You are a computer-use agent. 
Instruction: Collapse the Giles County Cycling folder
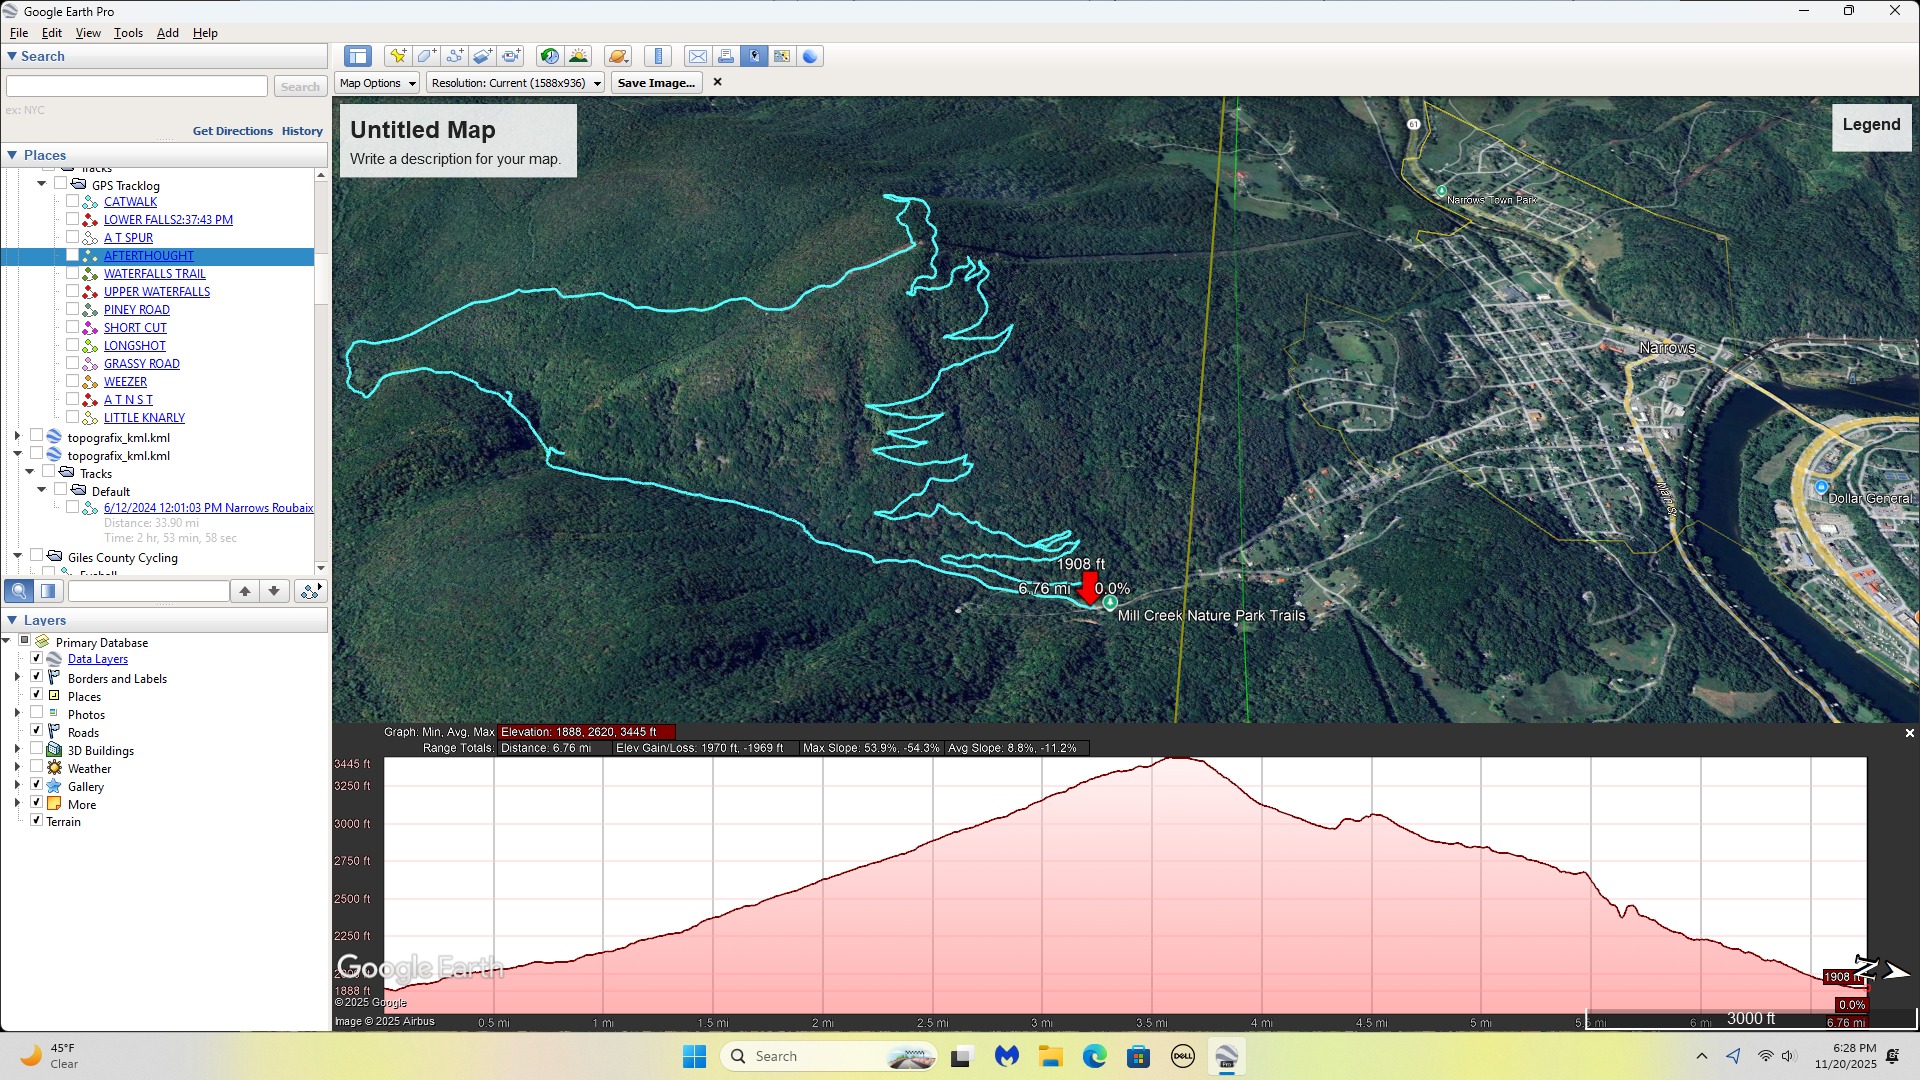(x=17, y=556)
